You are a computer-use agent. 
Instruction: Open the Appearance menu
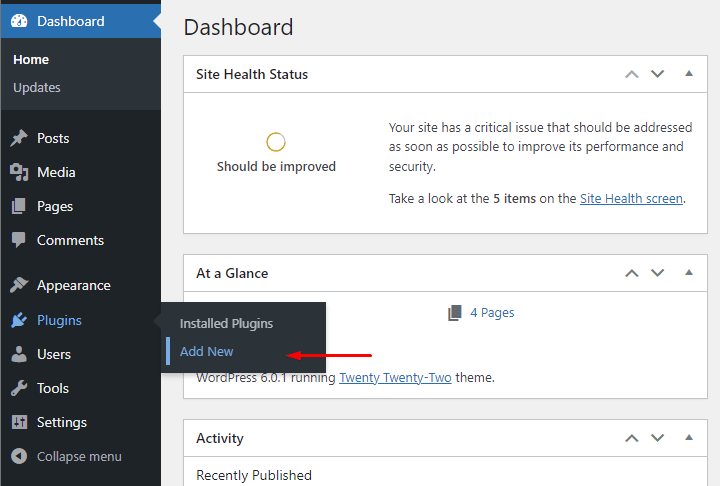pos(81,285)
